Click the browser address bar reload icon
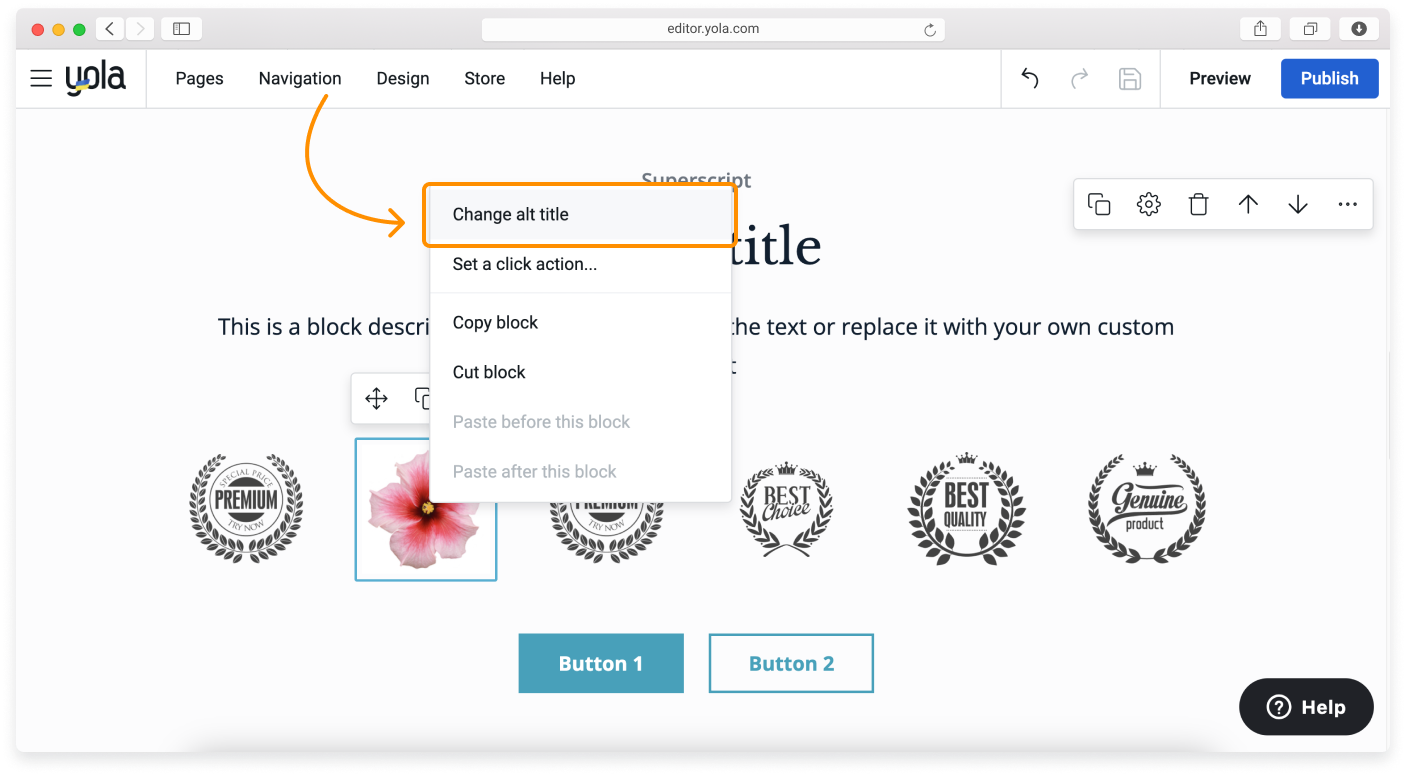Viewport: 1406px width, 776px height. click(930, 30)
